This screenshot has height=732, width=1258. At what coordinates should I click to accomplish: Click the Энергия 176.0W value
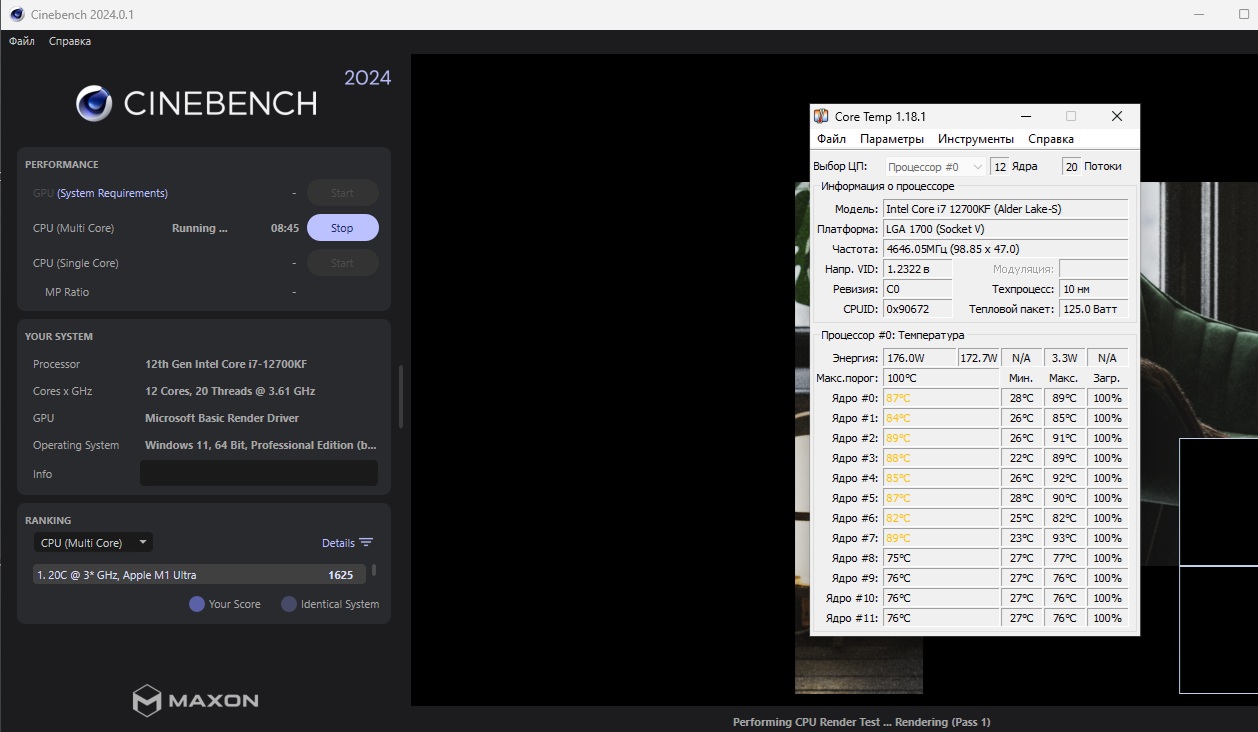(918, 358)
